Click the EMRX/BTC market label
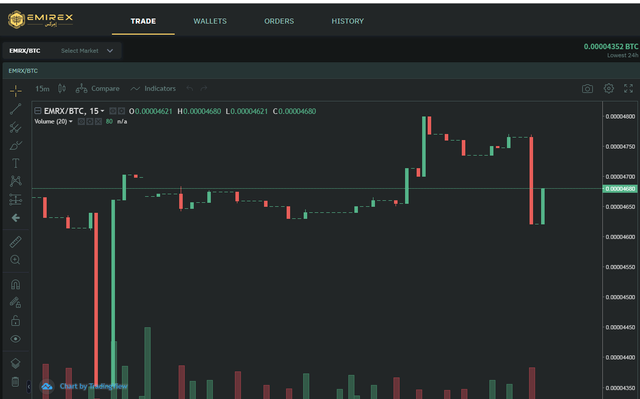The width and height of the screenshot is (640, 399). (x=24, y=51)
